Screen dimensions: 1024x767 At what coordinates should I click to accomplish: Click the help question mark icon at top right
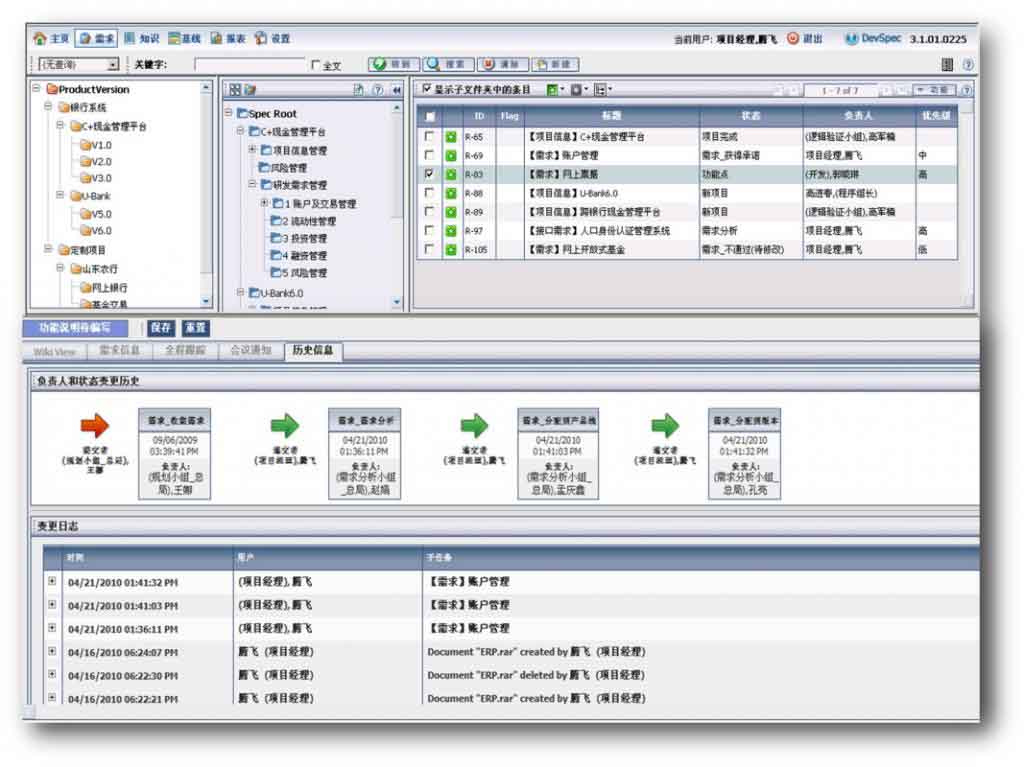point(967,65)
